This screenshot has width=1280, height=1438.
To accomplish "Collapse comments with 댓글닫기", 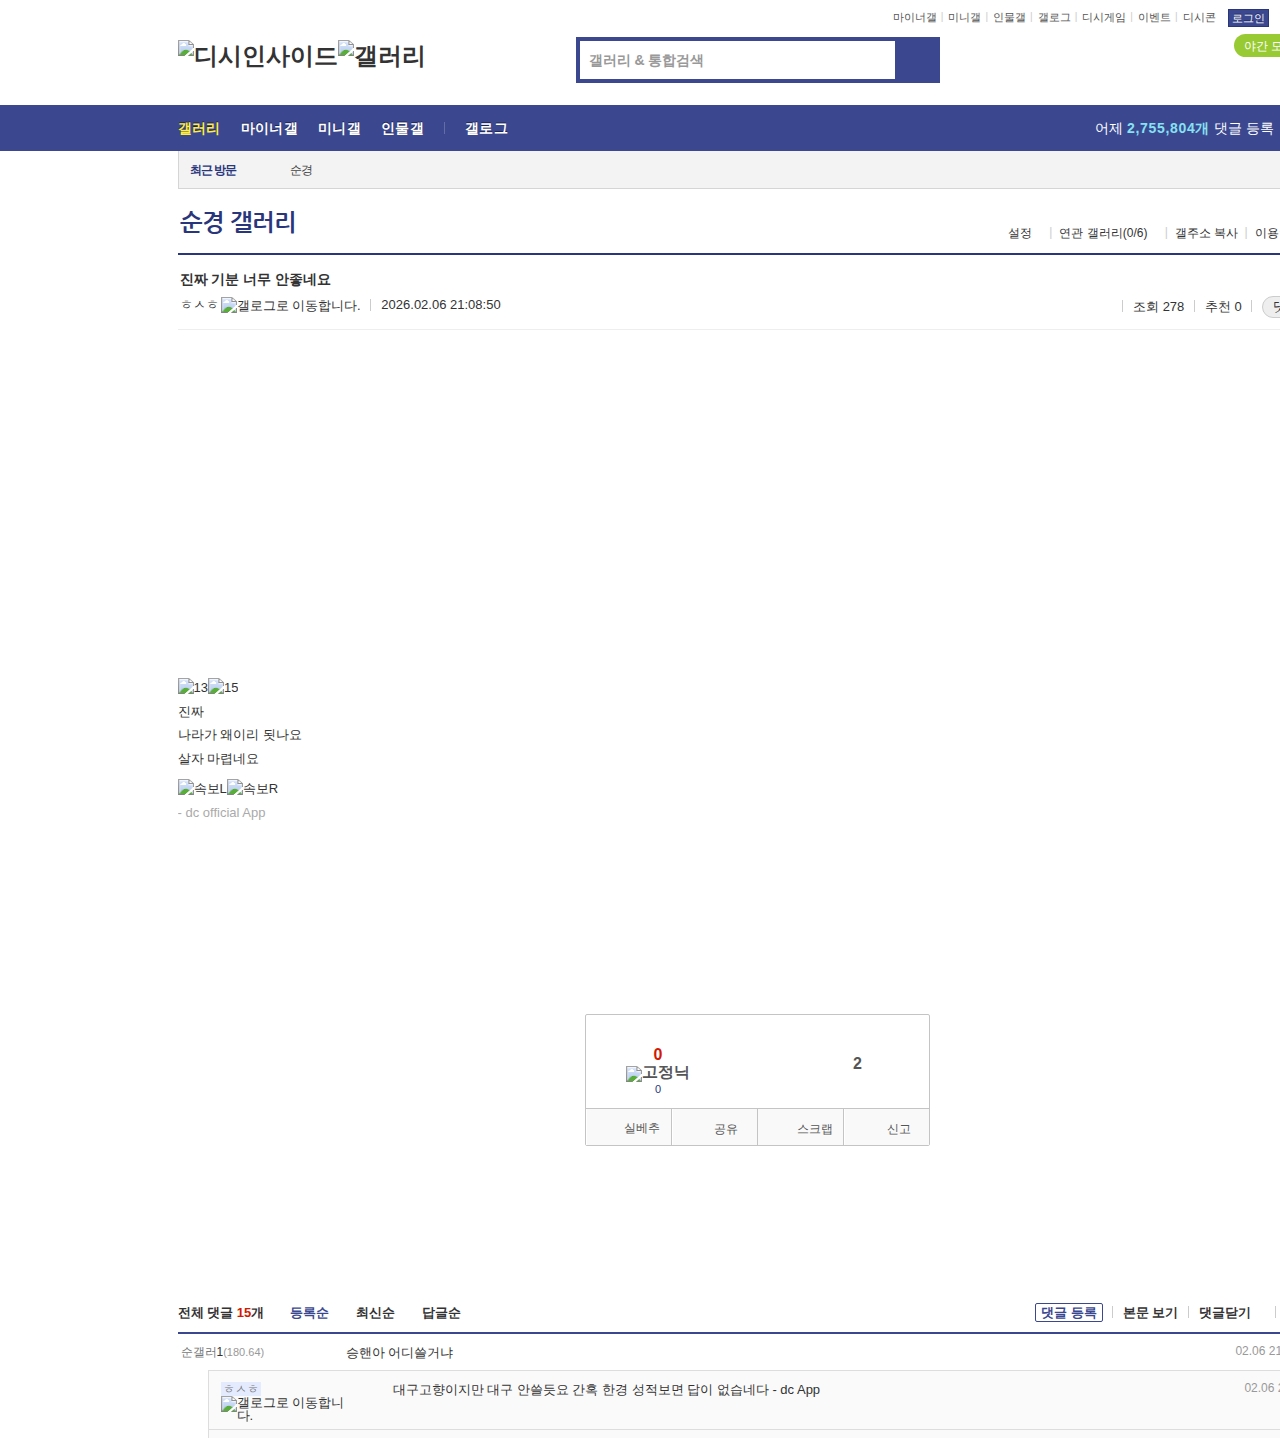I will (1224, 1313).
